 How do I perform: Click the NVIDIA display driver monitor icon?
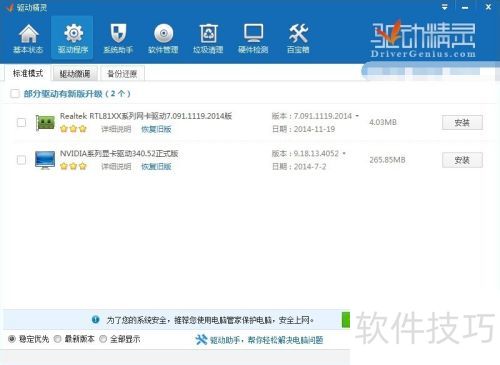(x=45, y=160)
